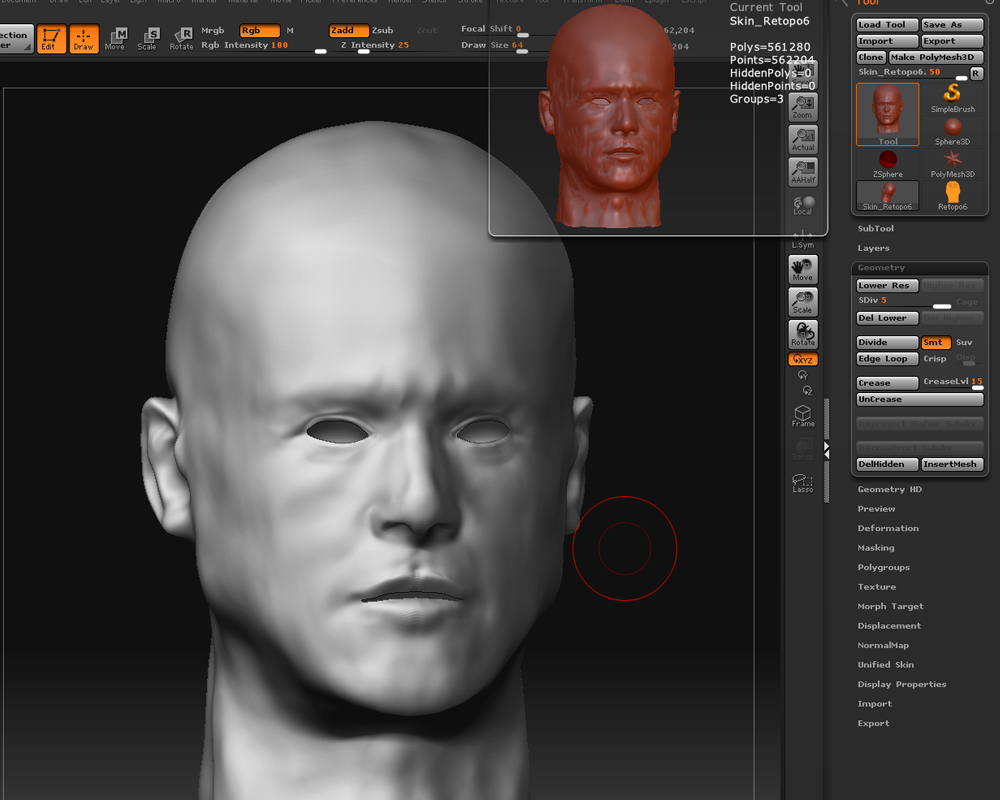The height and width of the screenshot is (800, 1000).
Task: Open the Masking subpalette
Action: tap(876, 548)
